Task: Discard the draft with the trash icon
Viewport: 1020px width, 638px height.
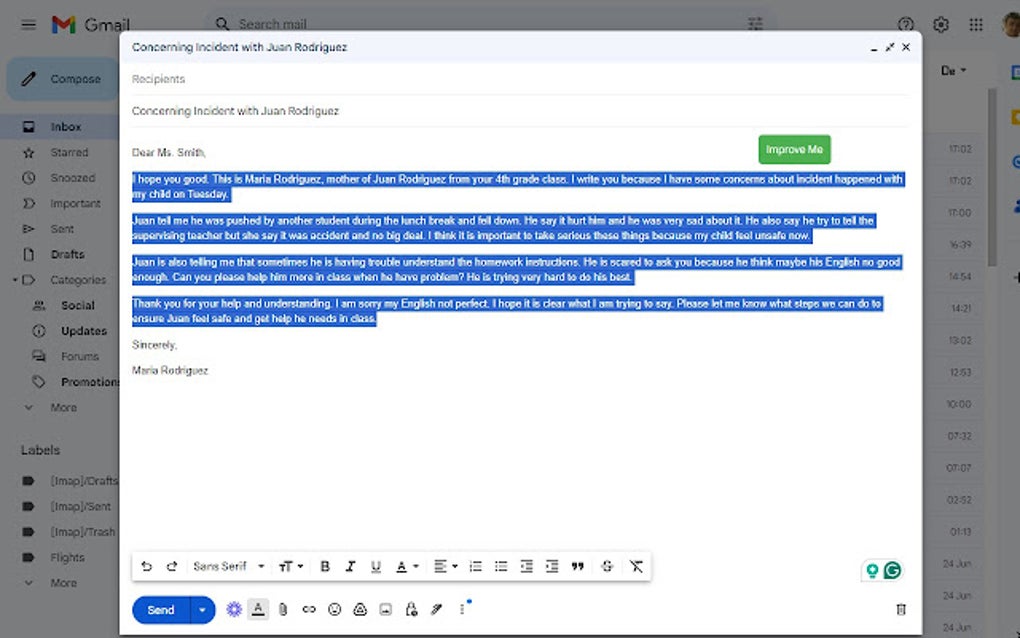Action: point(899,609)
